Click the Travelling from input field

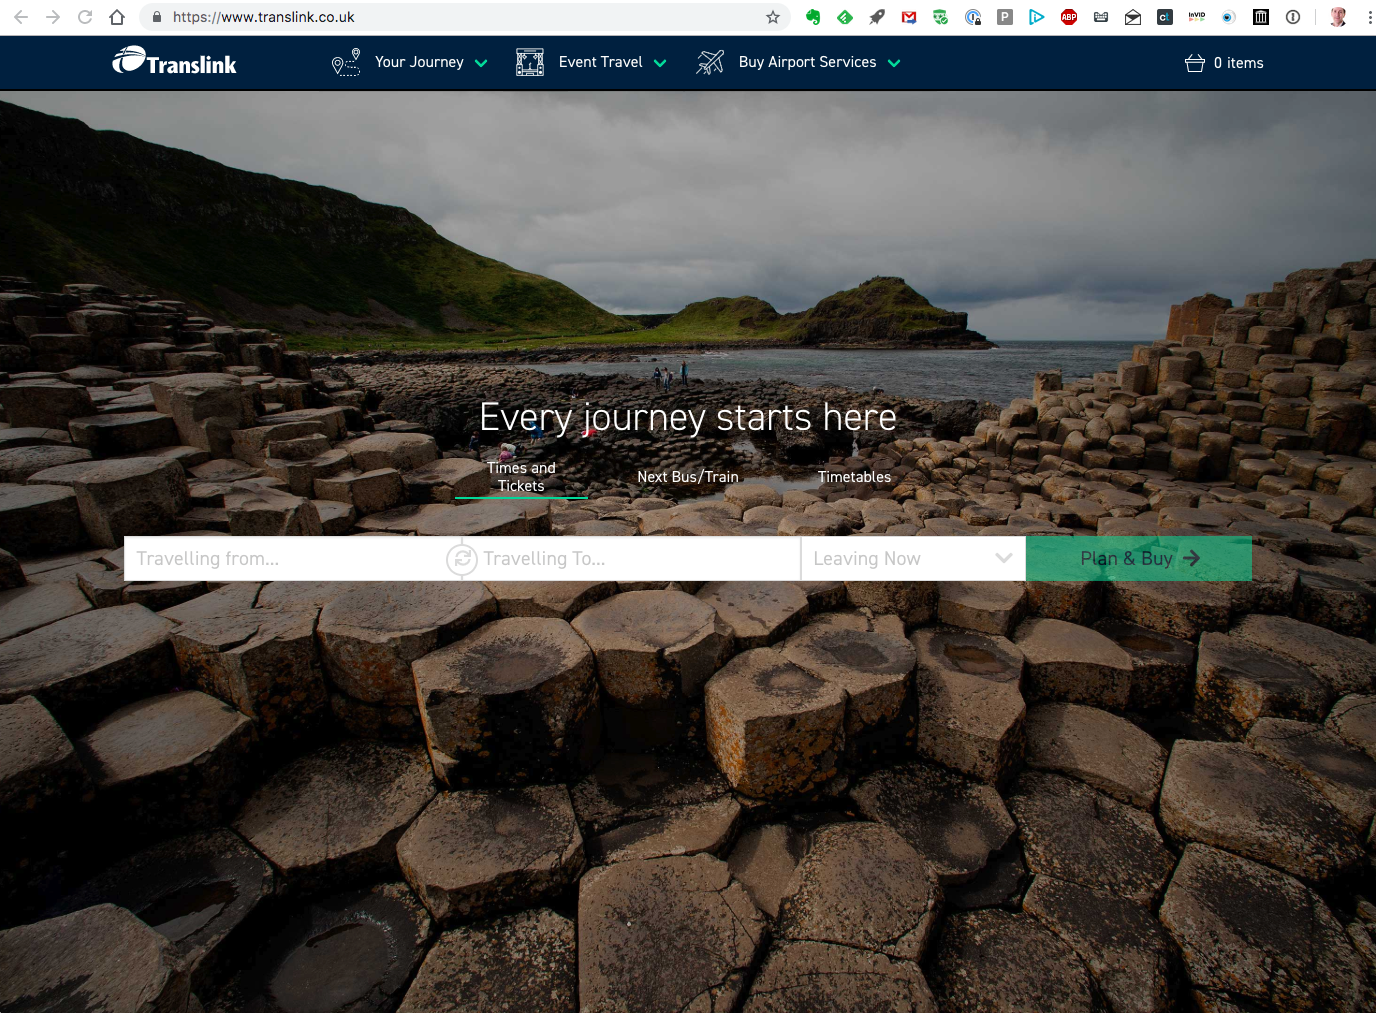tap(280, 559)
